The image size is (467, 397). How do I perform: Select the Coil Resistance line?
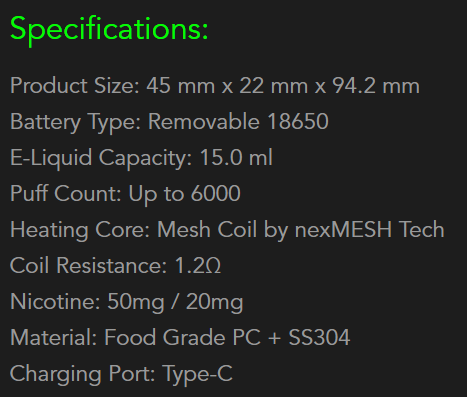click(115, 265)
